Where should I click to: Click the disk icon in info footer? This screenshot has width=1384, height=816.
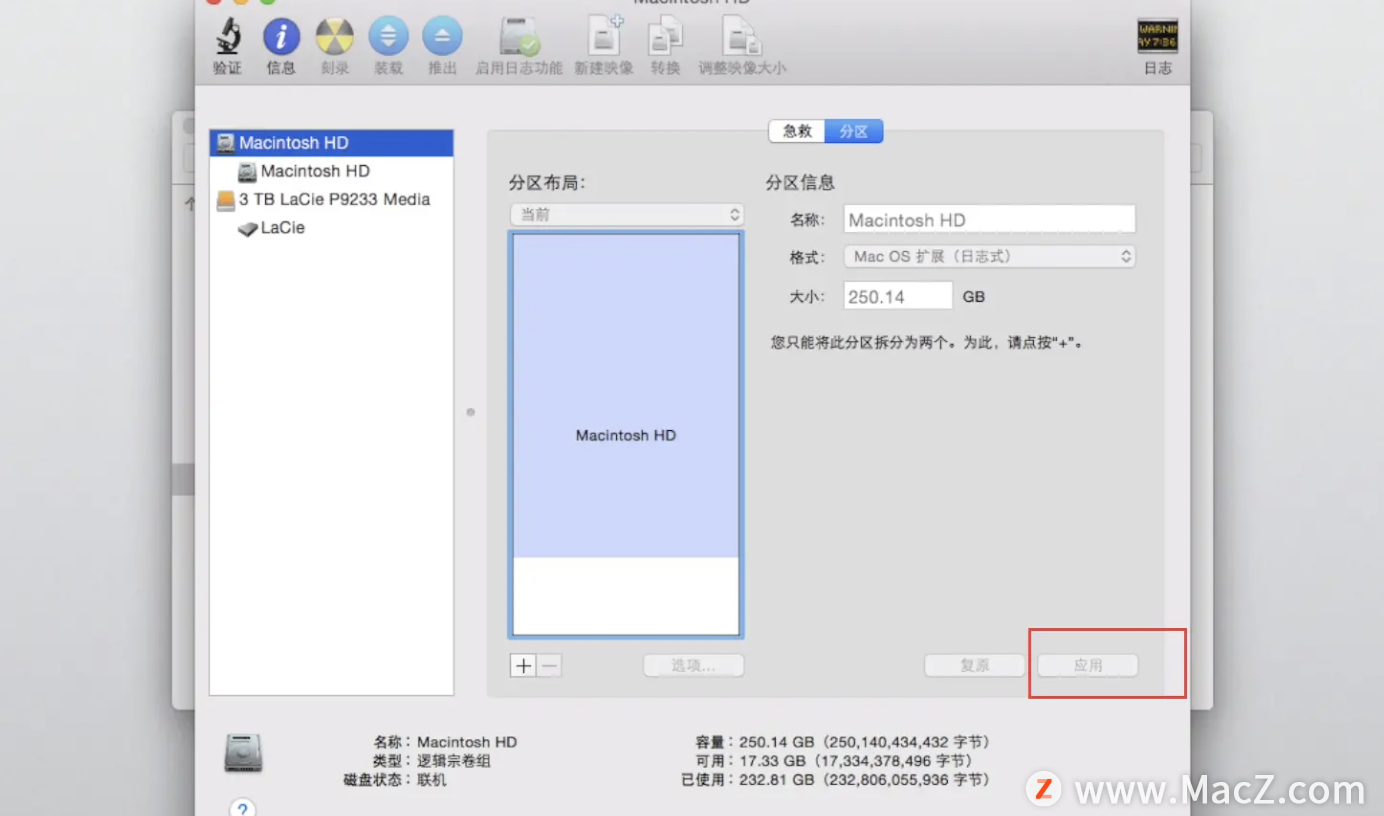tap(244, 753)
